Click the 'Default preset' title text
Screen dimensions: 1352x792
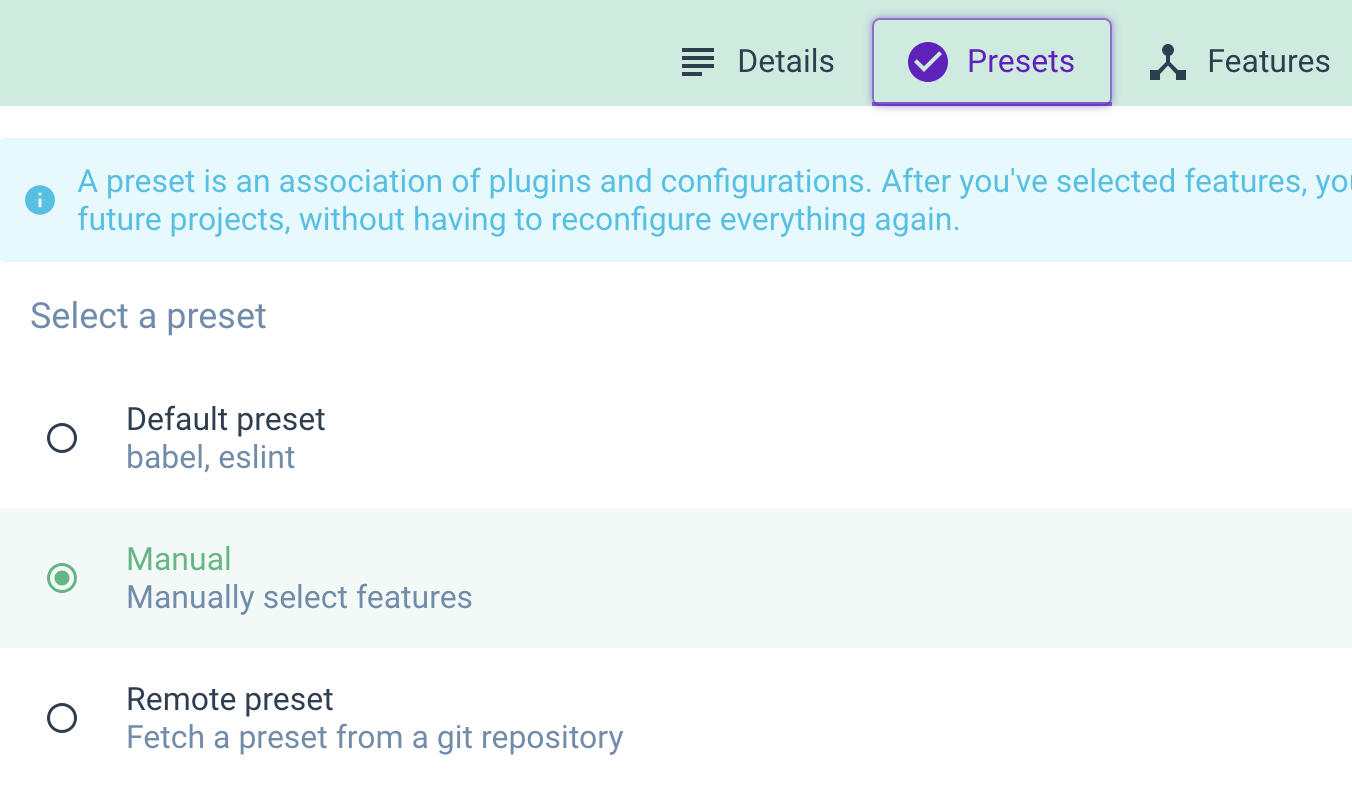pyautogui.click(x=226, y=419)
